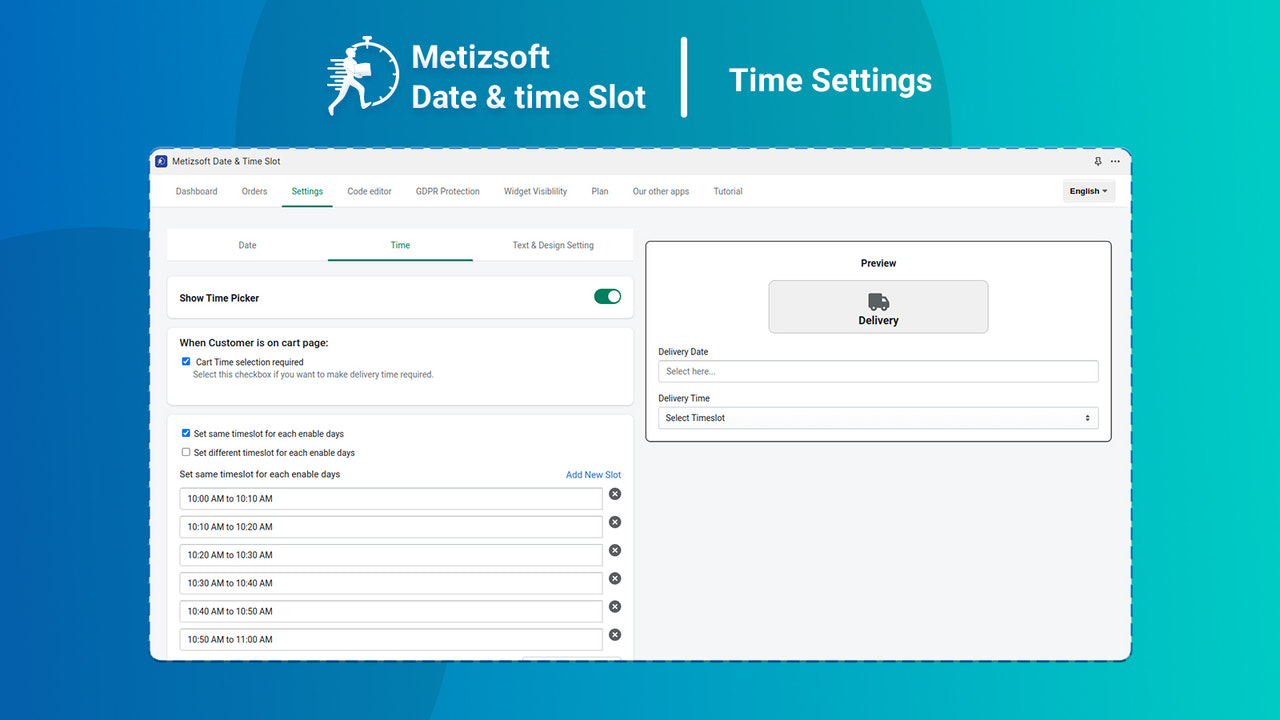
Task: Edit the 10:50 AM to 11:00 AM field
Action: pyautogui.click(x=391, y=638)
